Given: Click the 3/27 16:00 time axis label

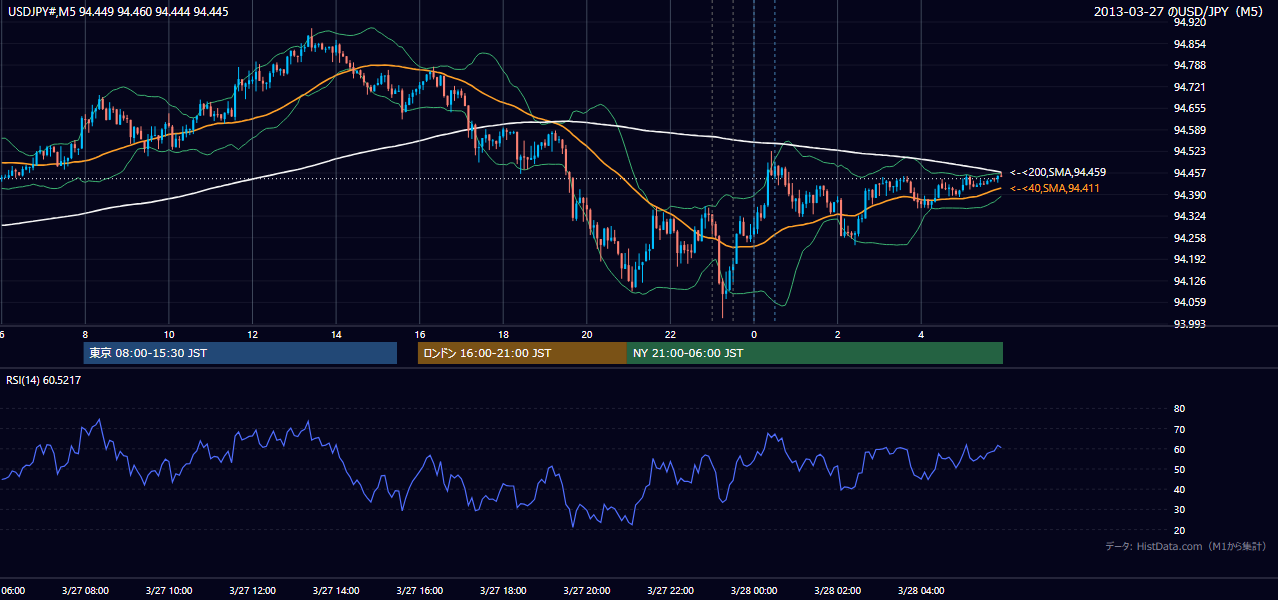Looking at the screenshot, I should (x=420, y=590).
